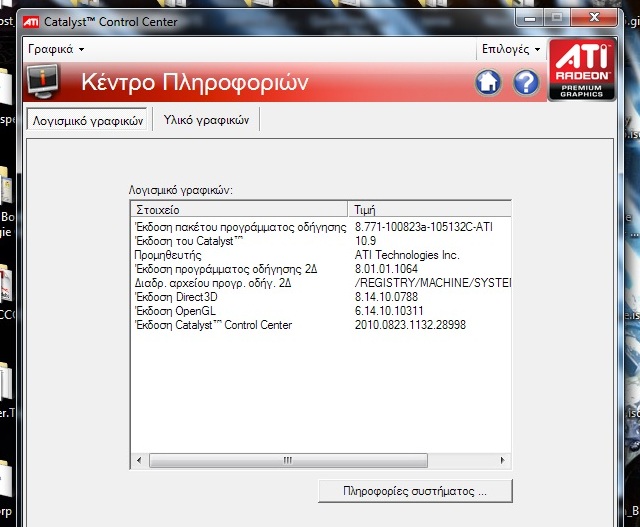Viewport: 640px width, 527px height.
Task: Click the /REGISTRY/MACHINE/SYSTEM path value
Action: (433, 283)
